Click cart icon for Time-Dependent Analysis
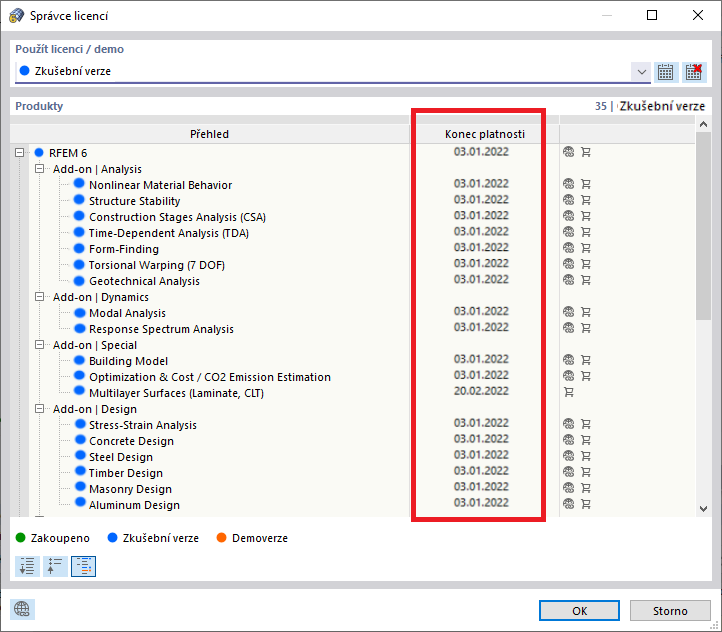This screenshot has width=722, height=632. click(x=586, y=232)
